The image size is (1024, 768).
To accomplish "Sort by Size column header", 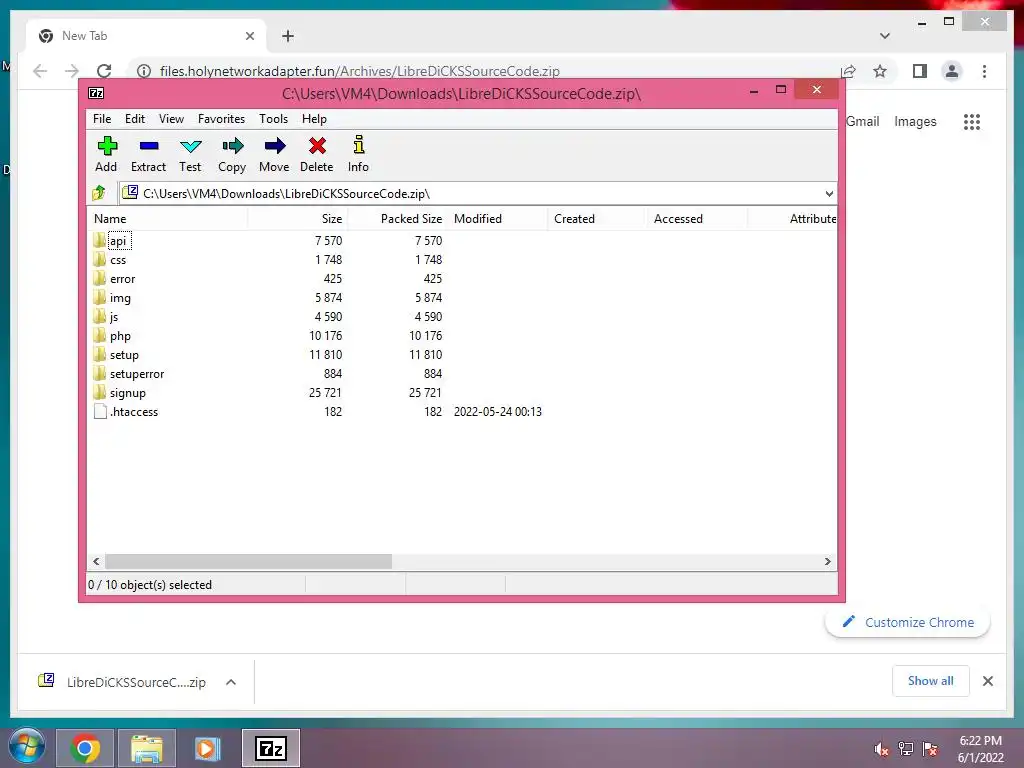I will (297, 219).
